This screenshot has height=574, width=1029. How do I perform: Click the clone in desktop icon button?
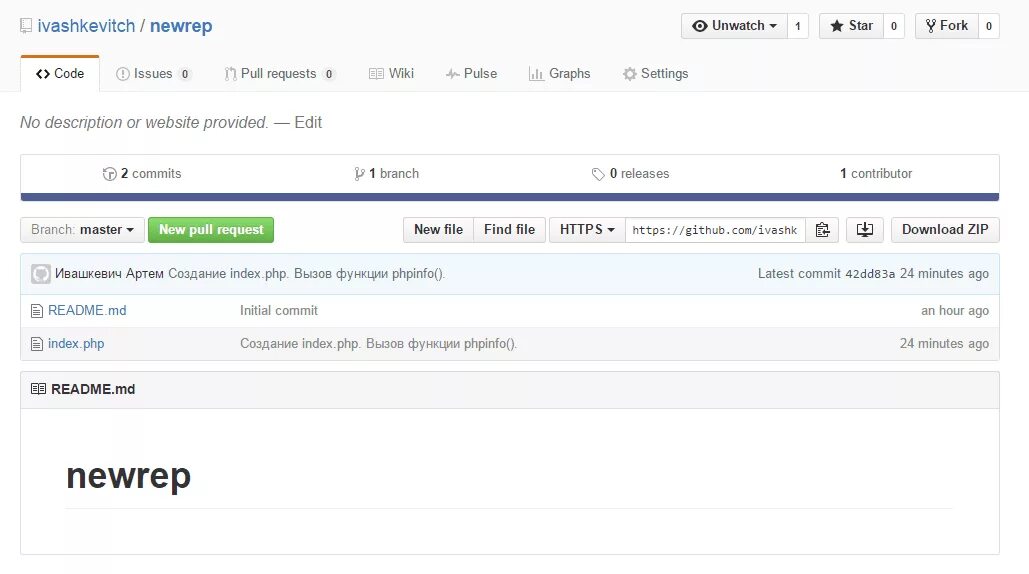(x=865, y=230)
